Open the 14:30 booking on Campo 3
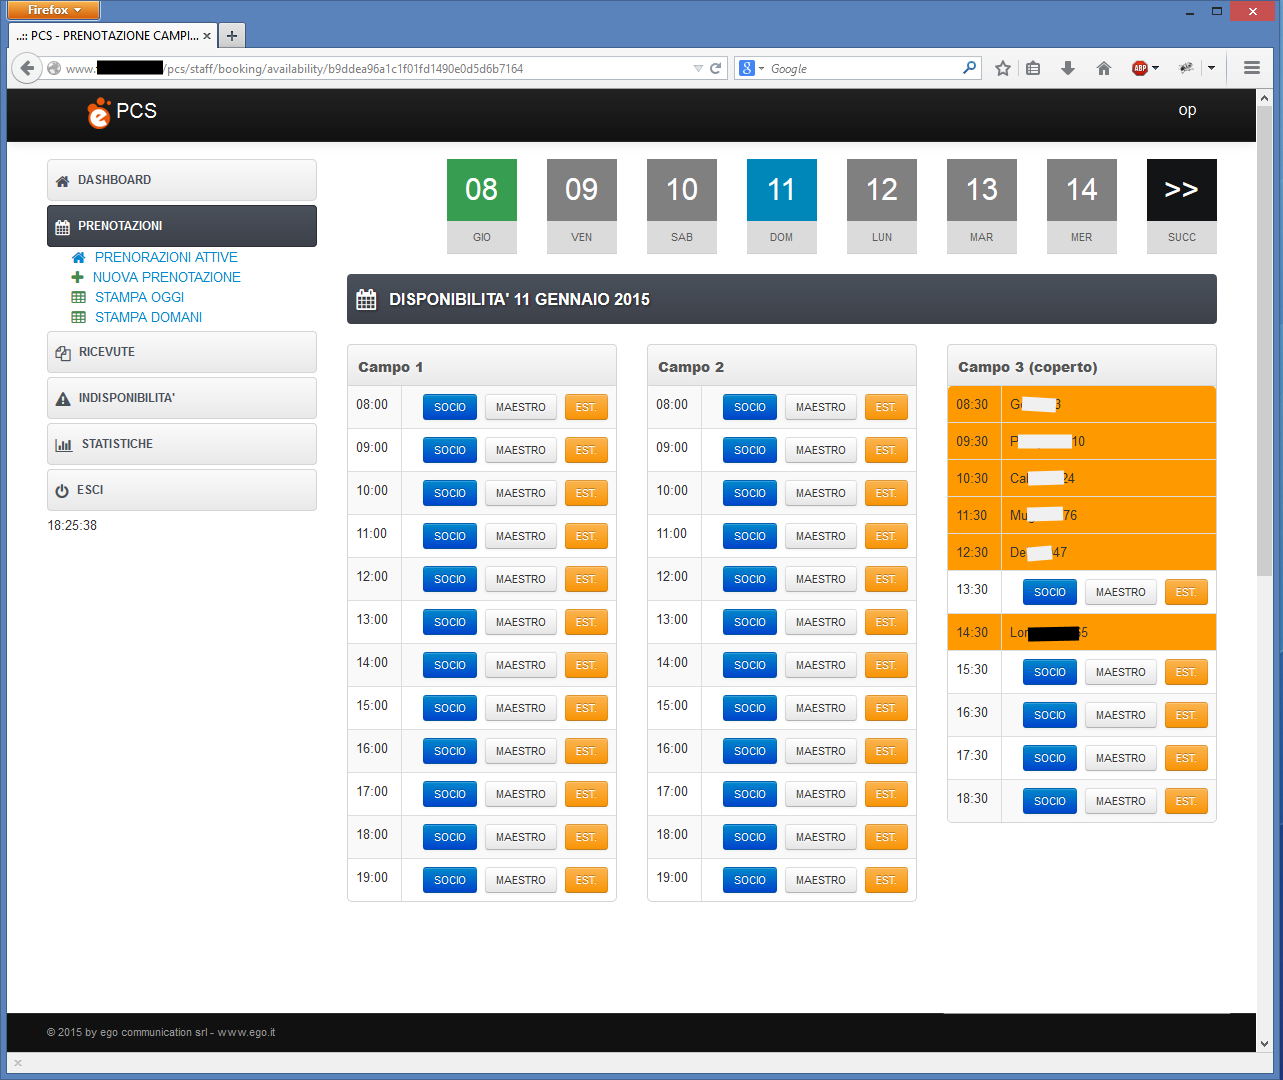The width and height of the screenshot is (1283, 1080). [x=1082, y=632]
